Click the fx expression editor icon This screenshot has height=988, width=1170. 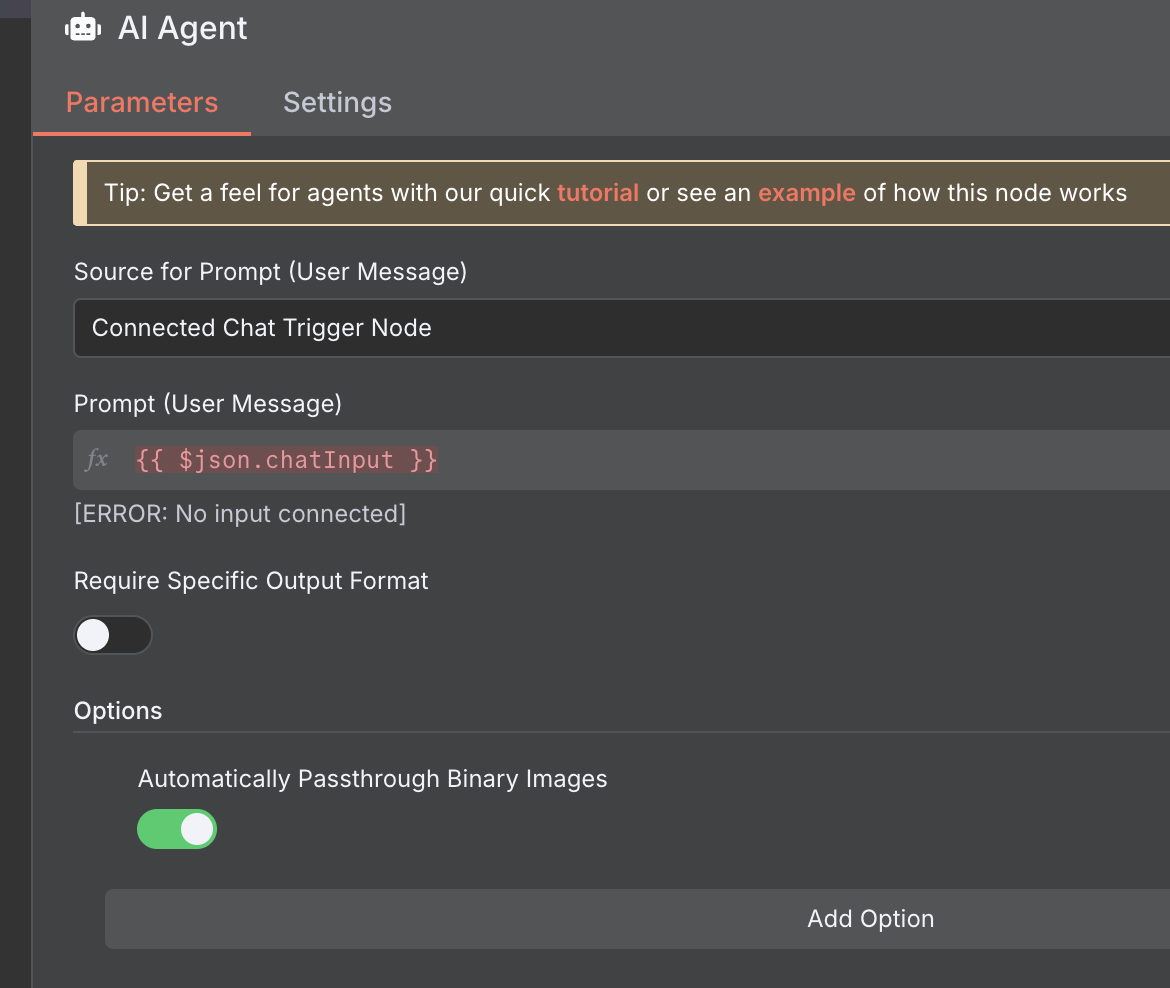coord(96,459)
